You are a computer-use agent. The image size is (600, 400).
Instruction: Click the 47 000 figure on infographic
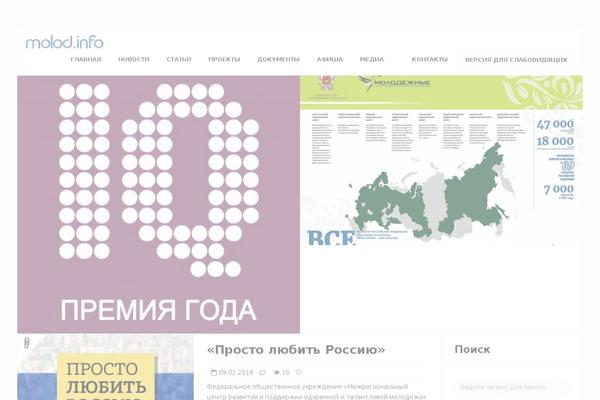coord(555,124)
